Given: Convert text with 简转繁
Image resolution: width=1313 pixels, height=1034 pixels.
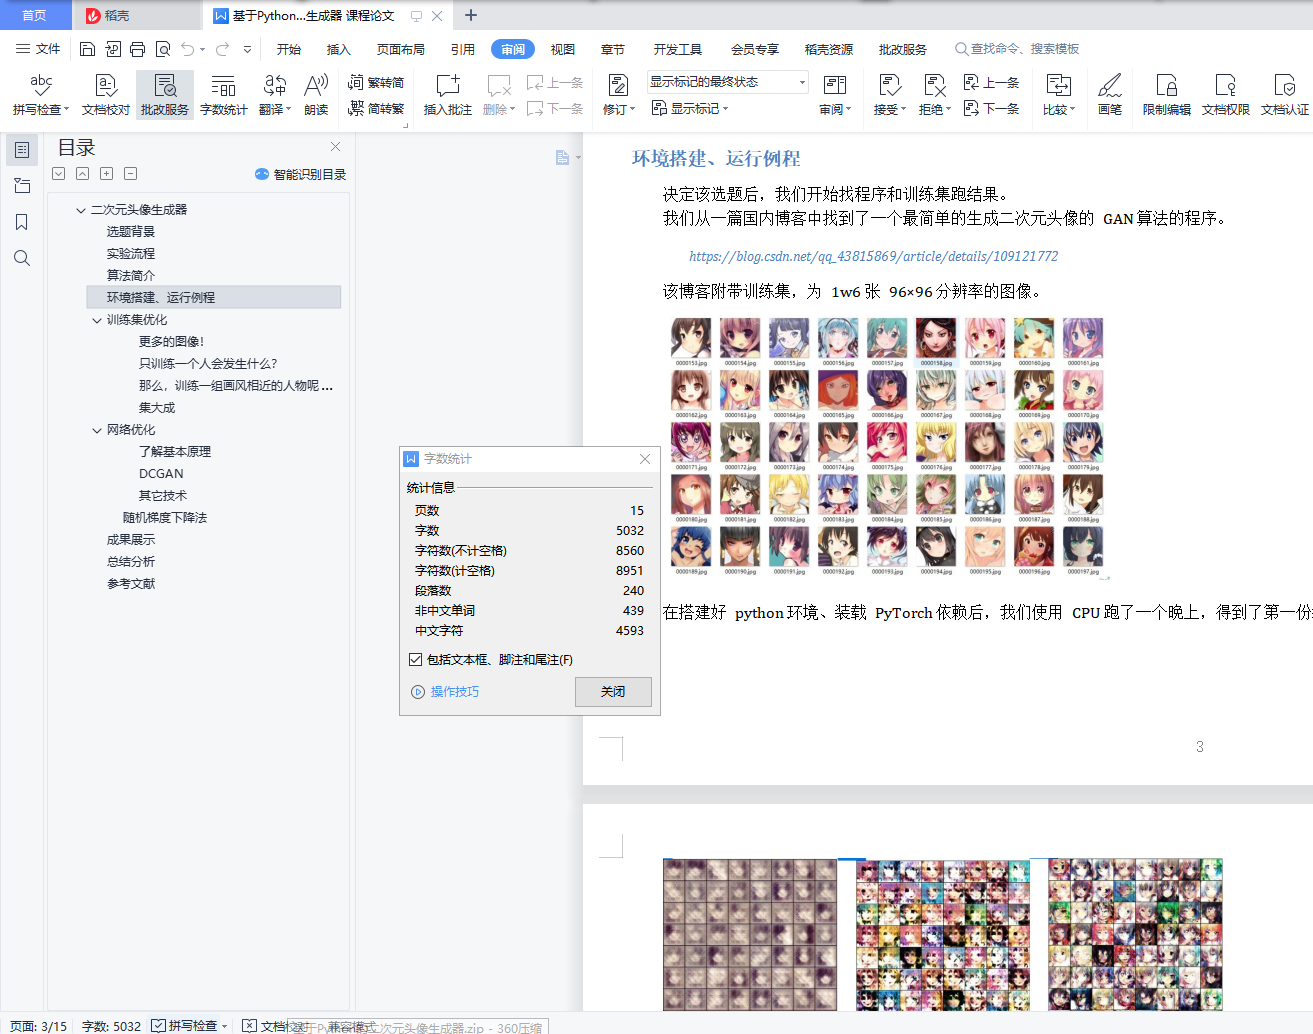Looking at the screenshot, I should [x=376, y=108].
